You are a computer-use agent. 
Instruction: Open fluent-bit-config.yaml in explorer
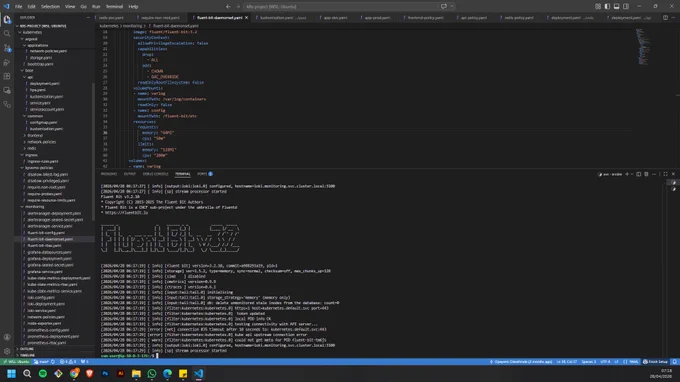pyautogui.click(x=46, y=233)
